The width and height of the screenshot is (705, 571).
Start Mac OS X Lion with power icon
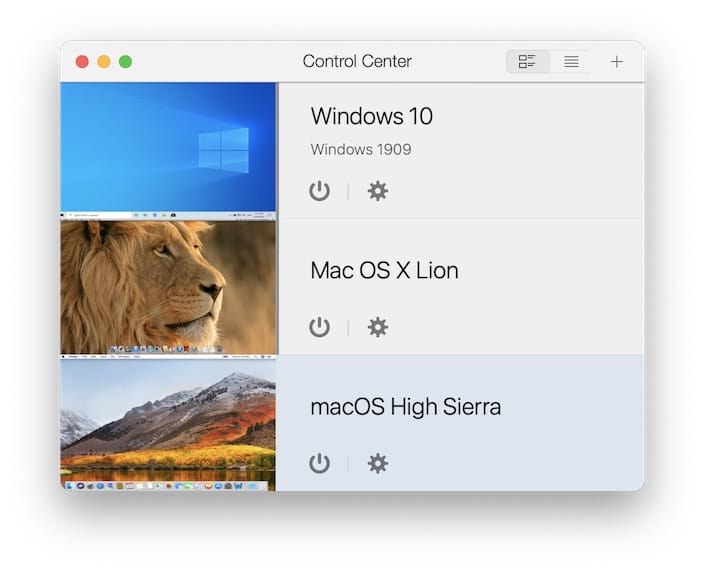(x=319, y=327)
